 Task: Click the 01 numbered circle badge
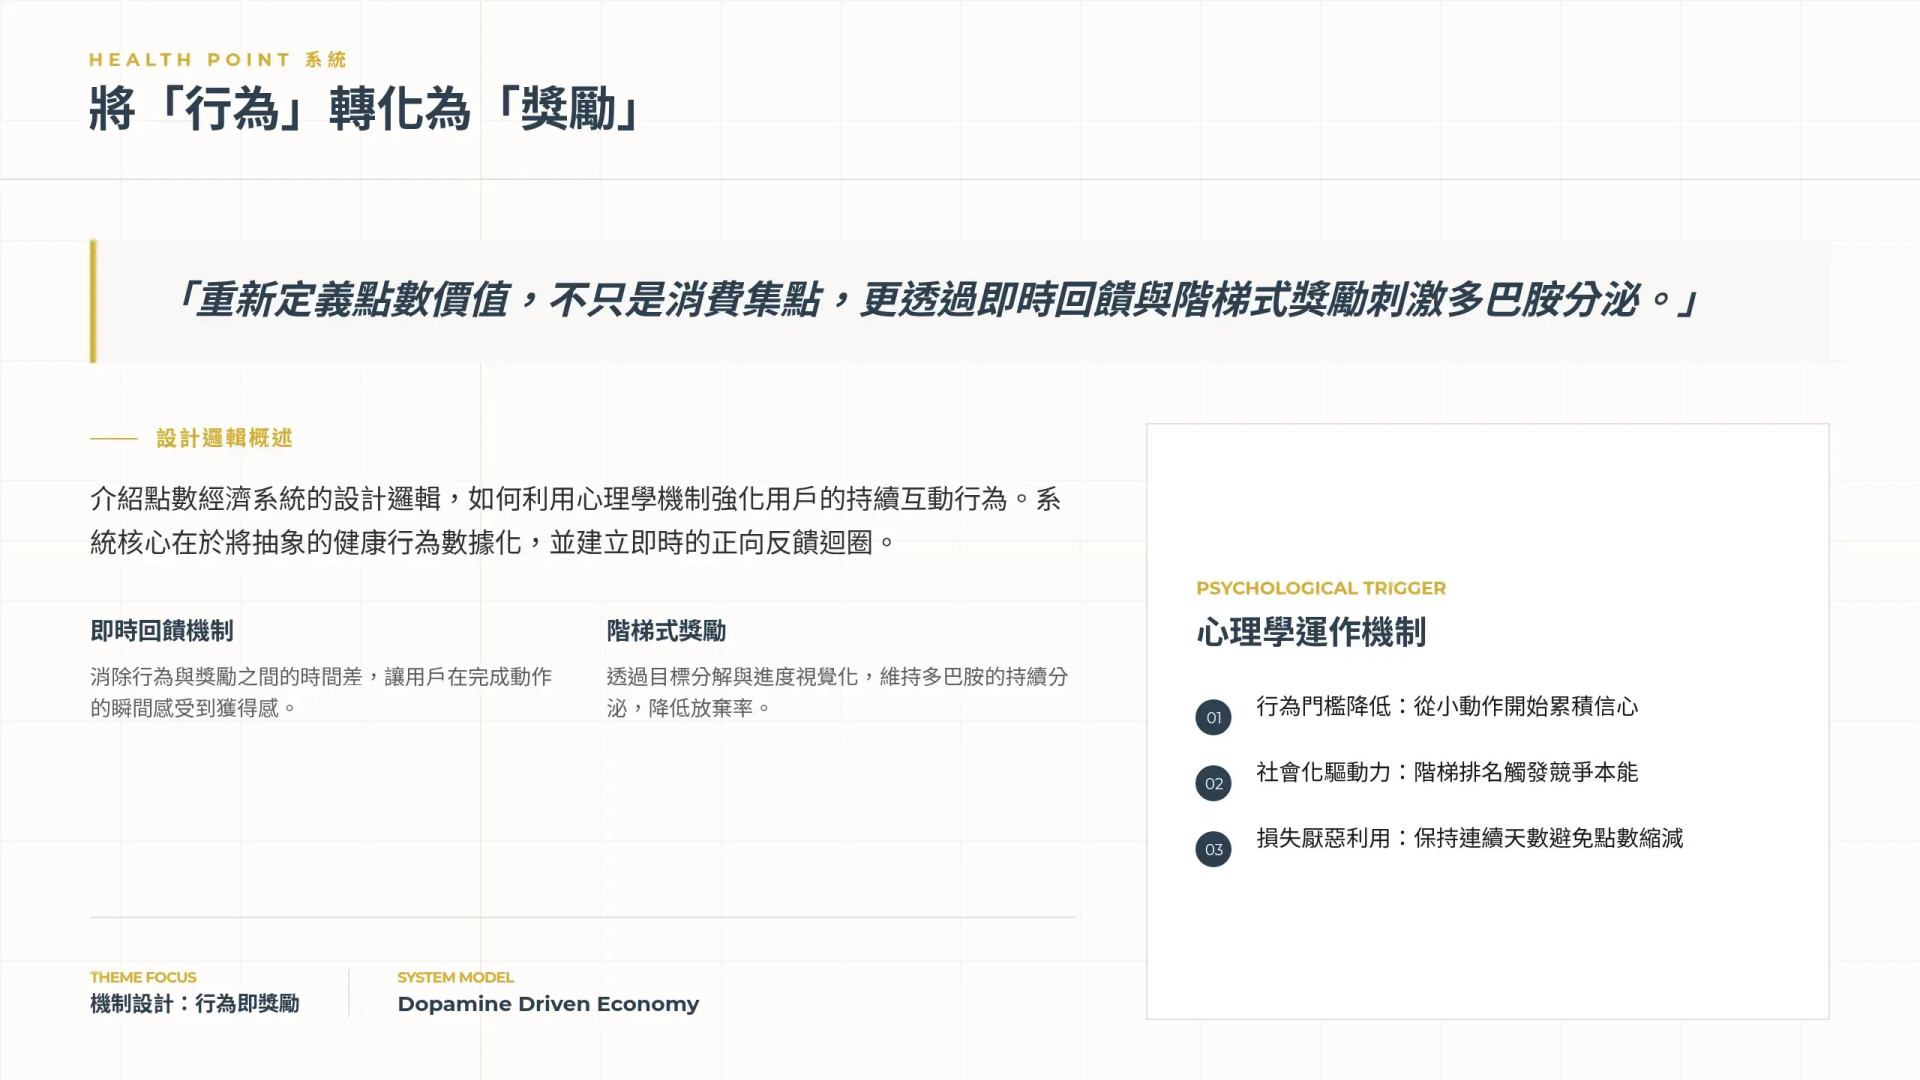[x=1213, y=717]
